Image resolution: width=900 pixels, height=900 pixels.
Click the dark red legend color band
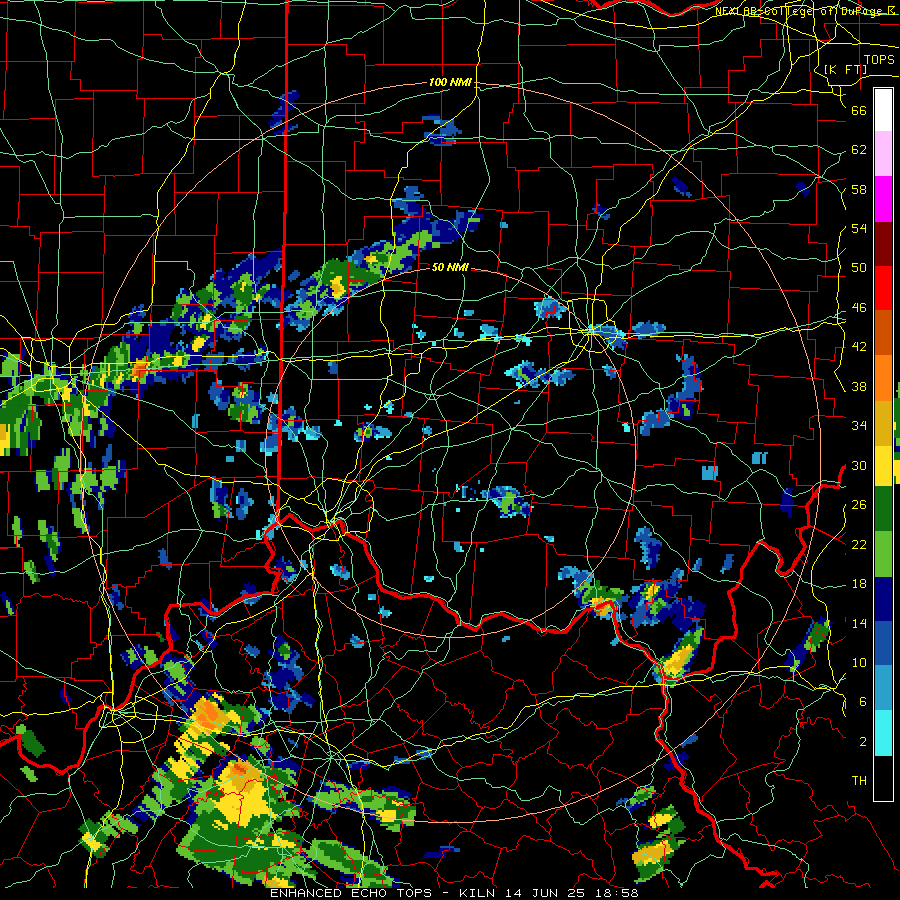pyautogui.click(x=883, y=244)
